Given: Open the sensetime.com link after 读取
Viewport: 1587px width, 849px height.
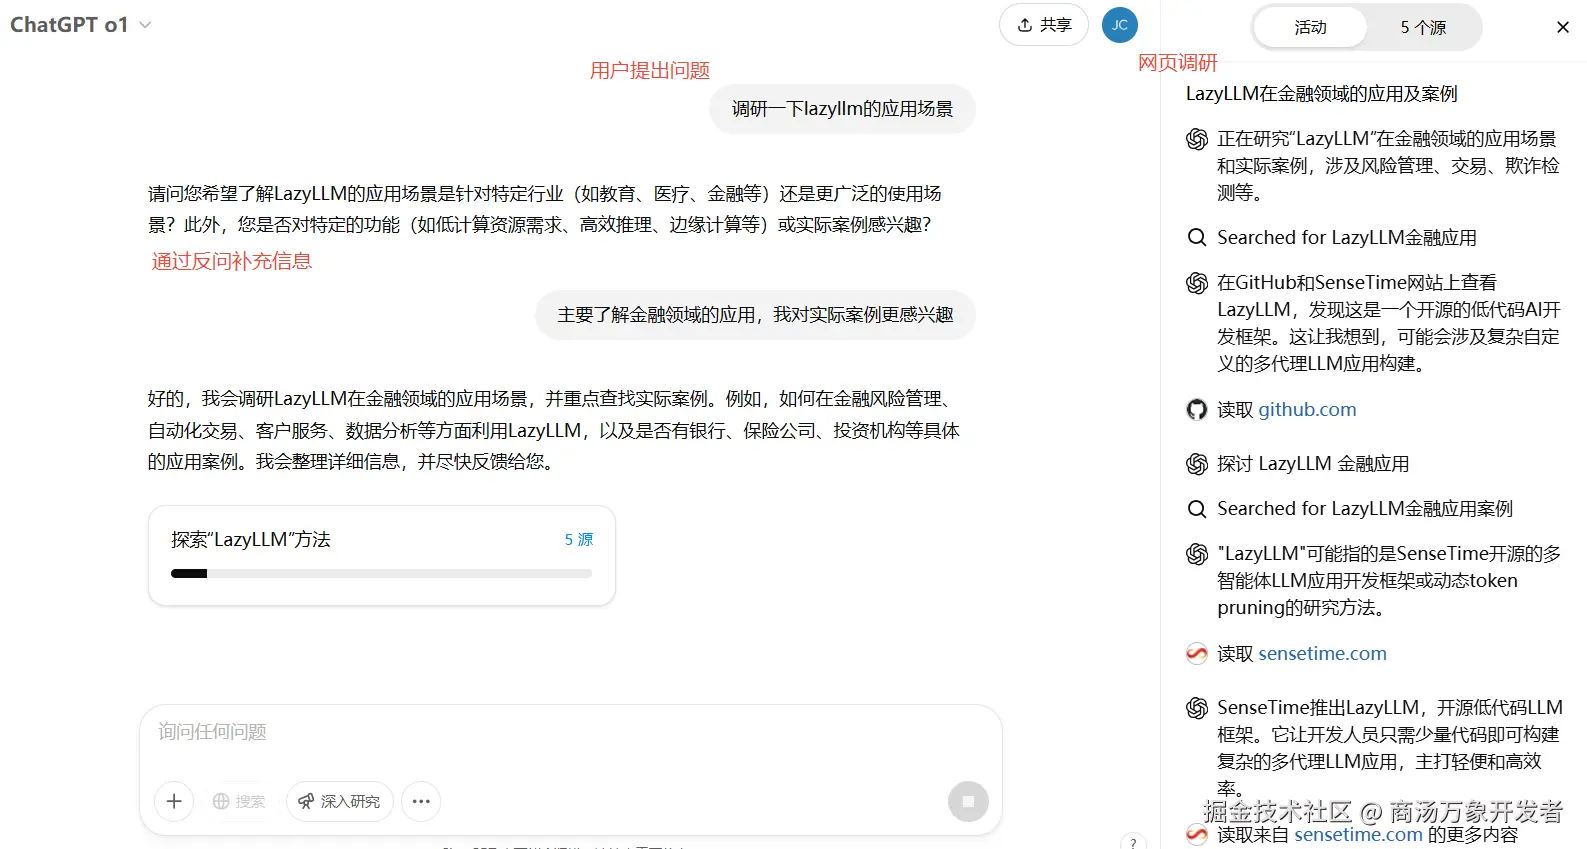Looking at the screenshot, I should tap(1322, 653).
